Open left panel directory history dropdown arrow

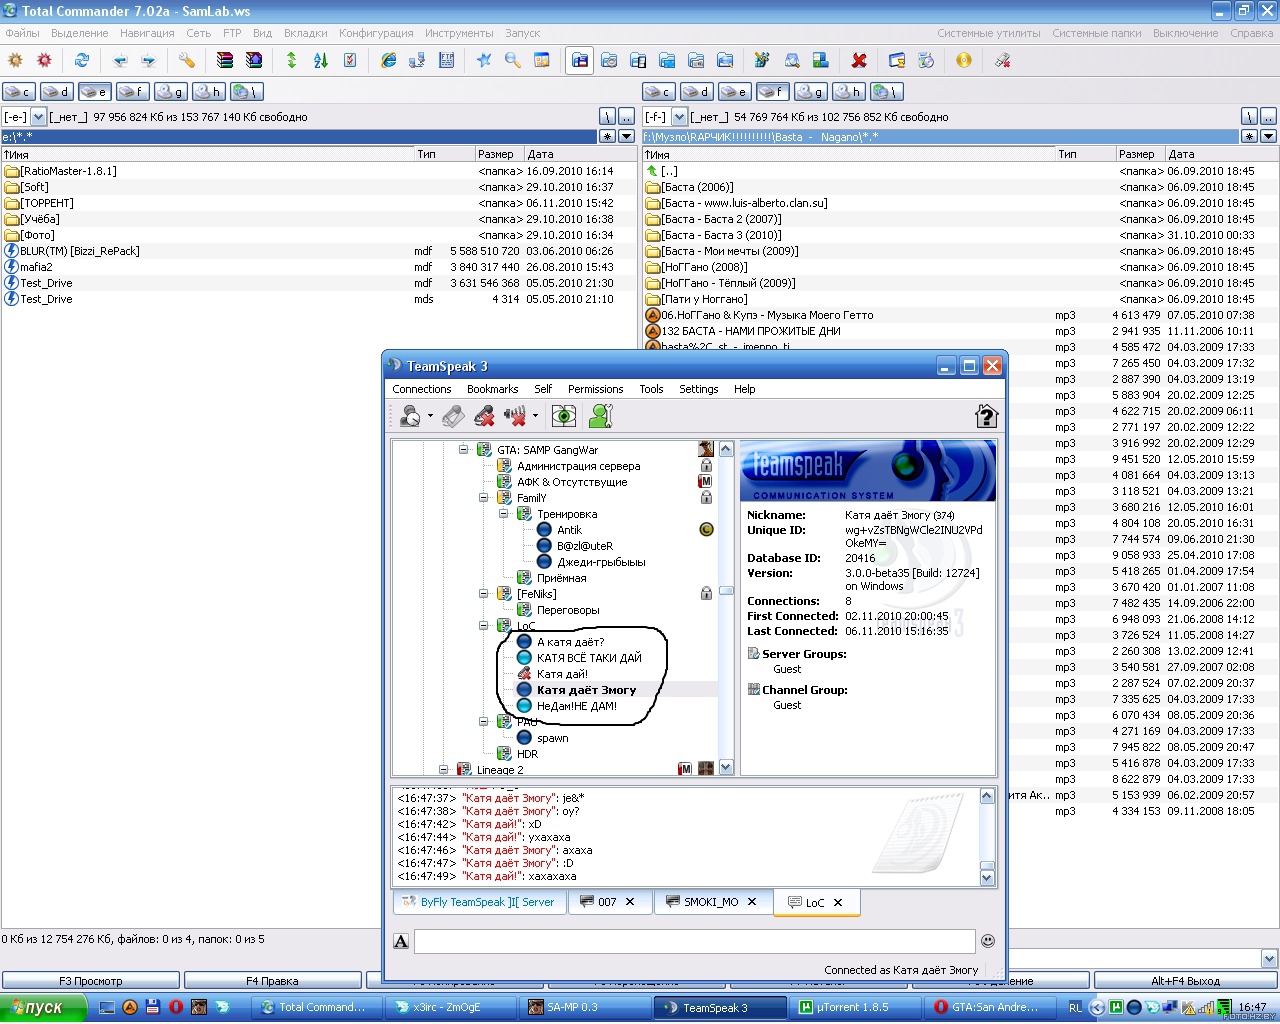click(x=627, y=136)
